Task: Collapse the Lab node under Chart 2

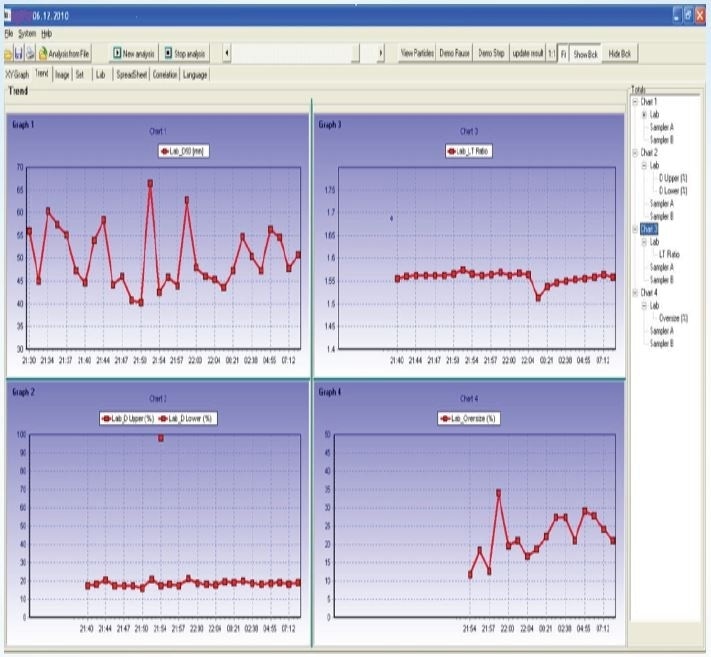Action: point(644,165)
